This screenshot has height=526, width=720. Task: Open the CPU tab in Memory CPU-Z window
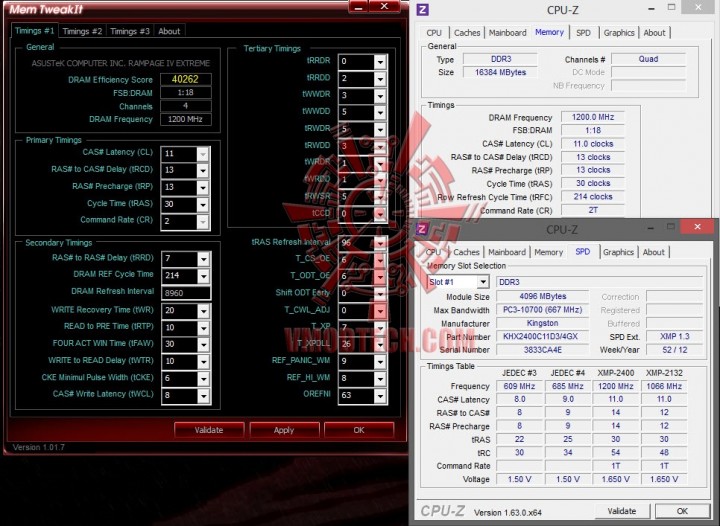(434, 33)
